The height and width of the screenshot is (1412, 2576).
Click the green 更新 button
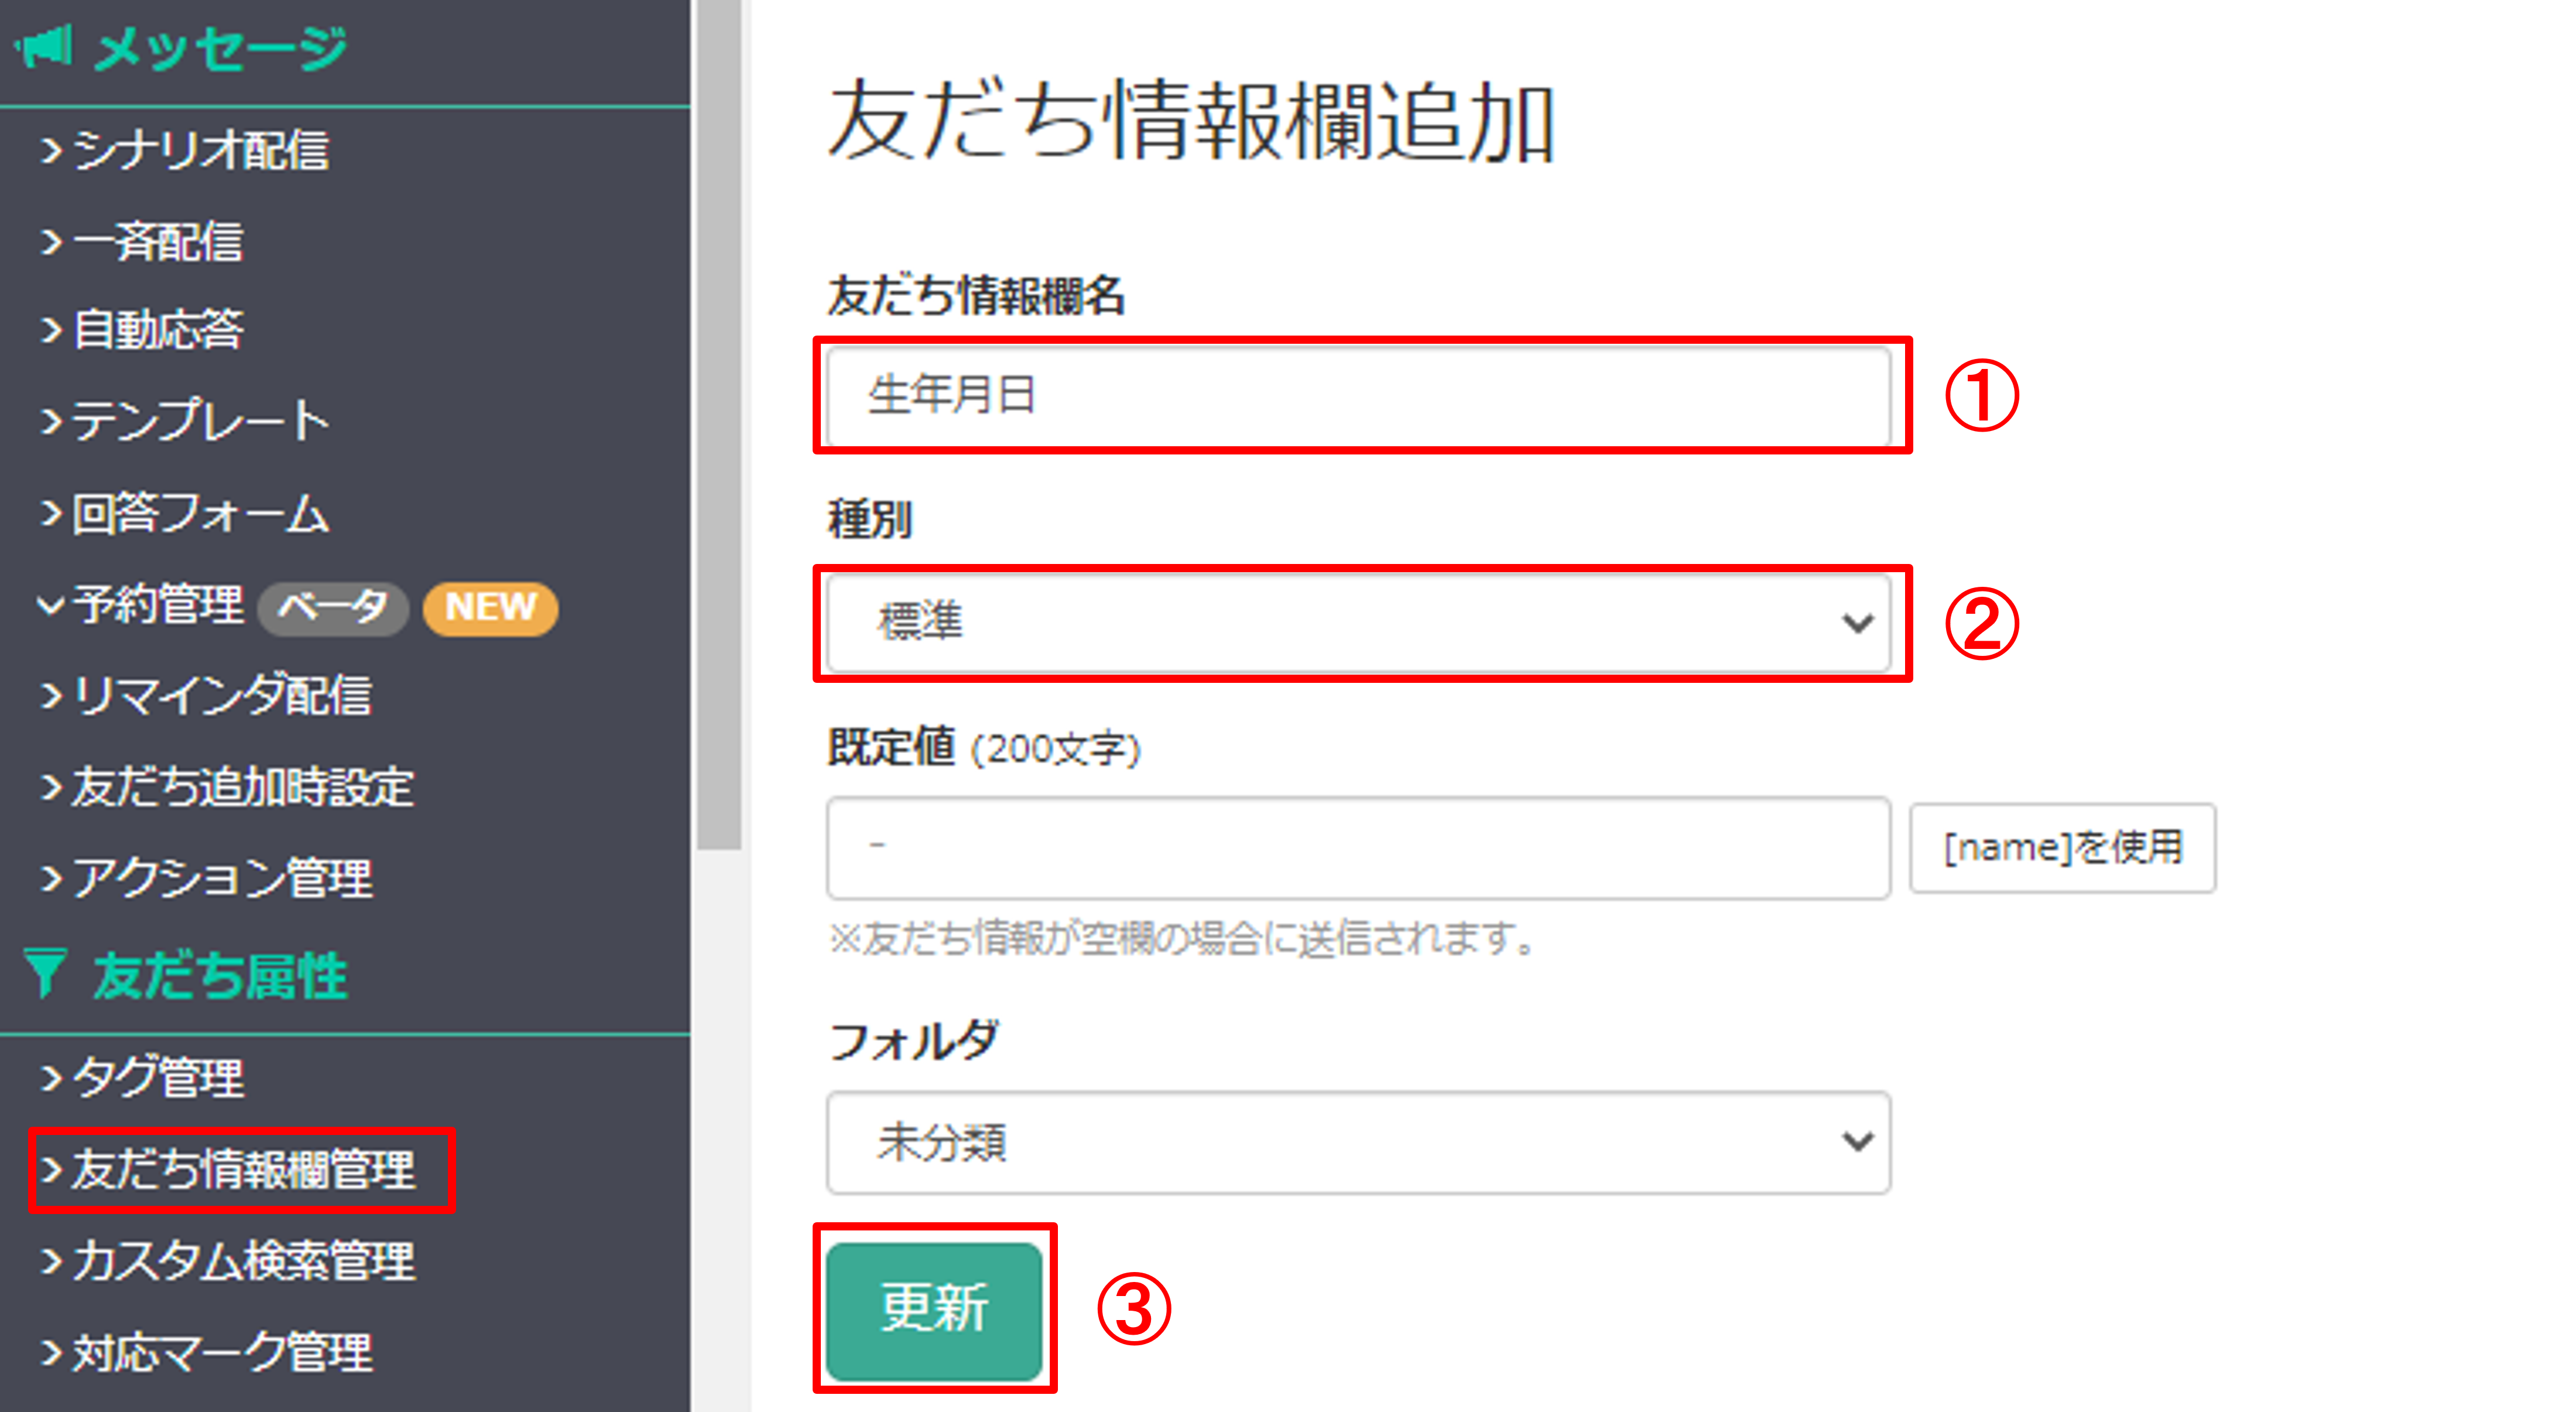[934, 1309]
